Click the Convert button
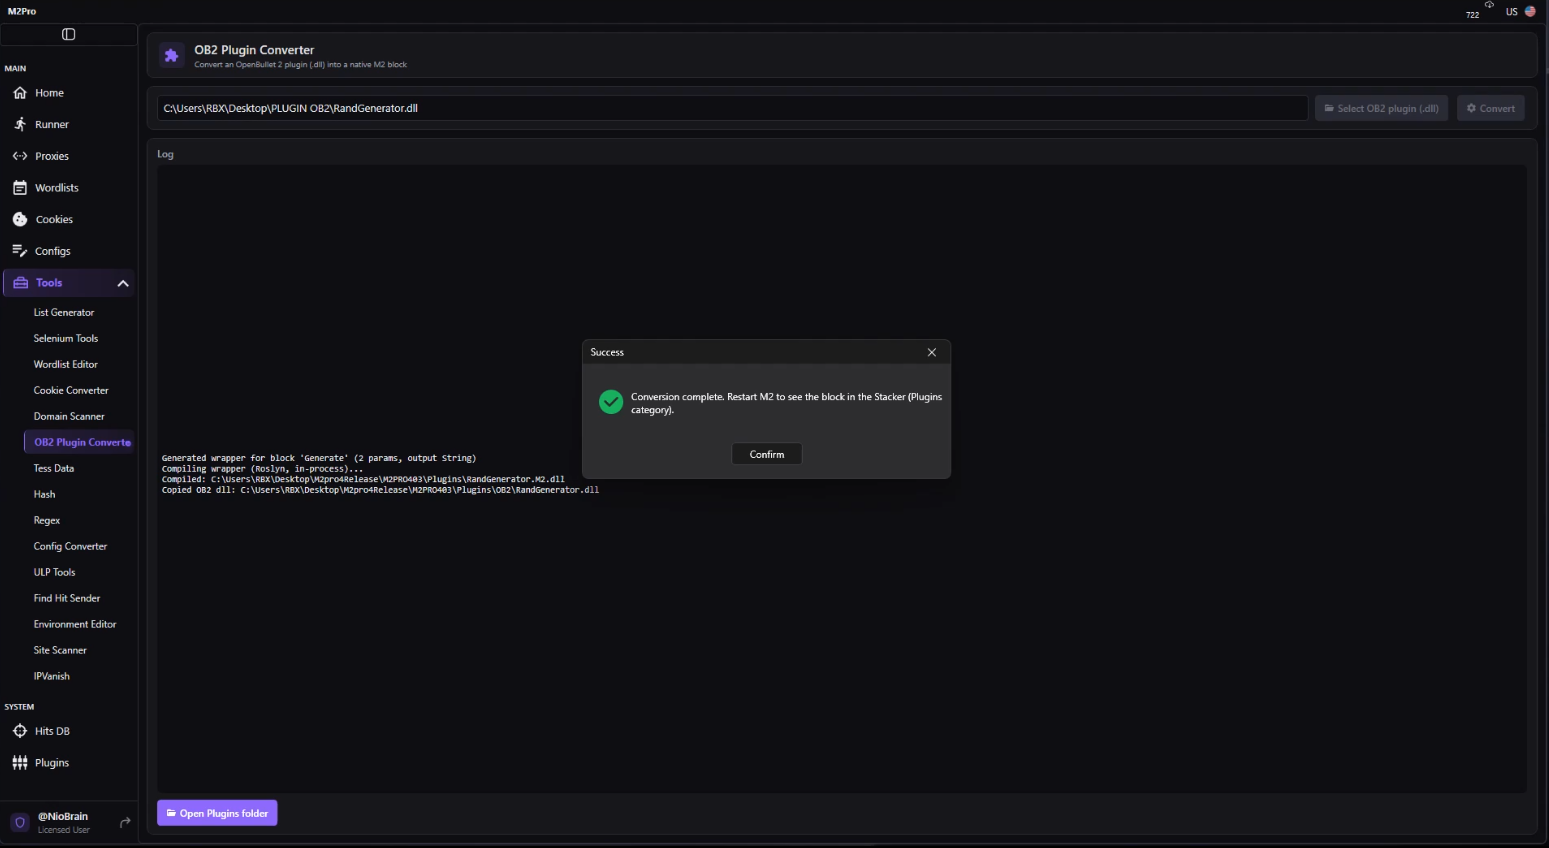Image resolution: width=1549 pixels, height=848 pixels. (x=1490, y=108)
